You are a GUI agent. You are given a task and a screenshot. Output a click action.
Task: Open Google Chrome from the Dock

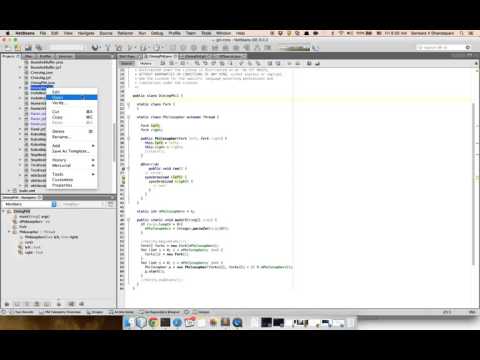pyautogui.click(x=153, y=322)
